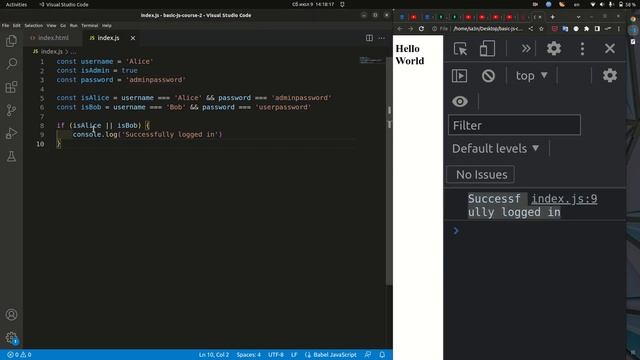Change end of line sequence LF

pyautogui.click(x=294, y=355)
